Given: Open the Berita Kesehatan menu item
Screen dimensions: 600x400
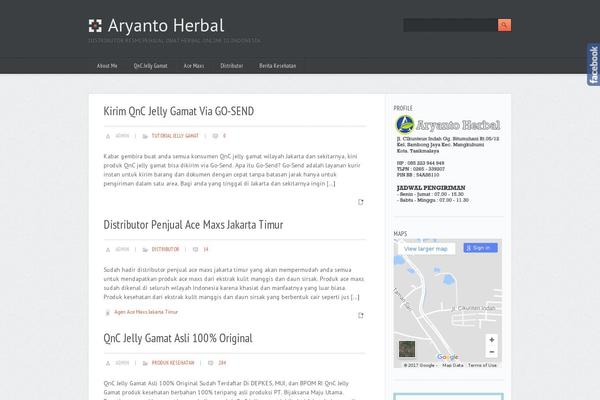Looking at the screenshot, I should (x=277, y=66).
